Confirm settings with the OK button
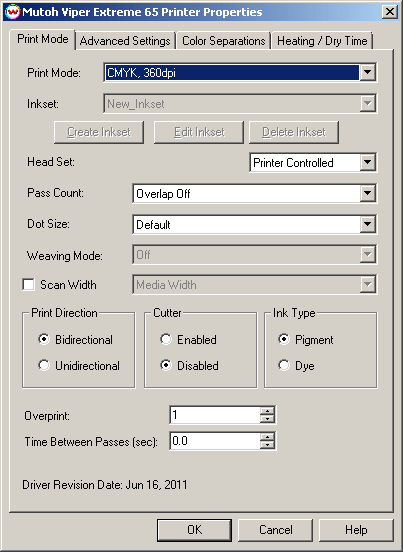Viewport: 403px width, 552px height. point(194,530)
